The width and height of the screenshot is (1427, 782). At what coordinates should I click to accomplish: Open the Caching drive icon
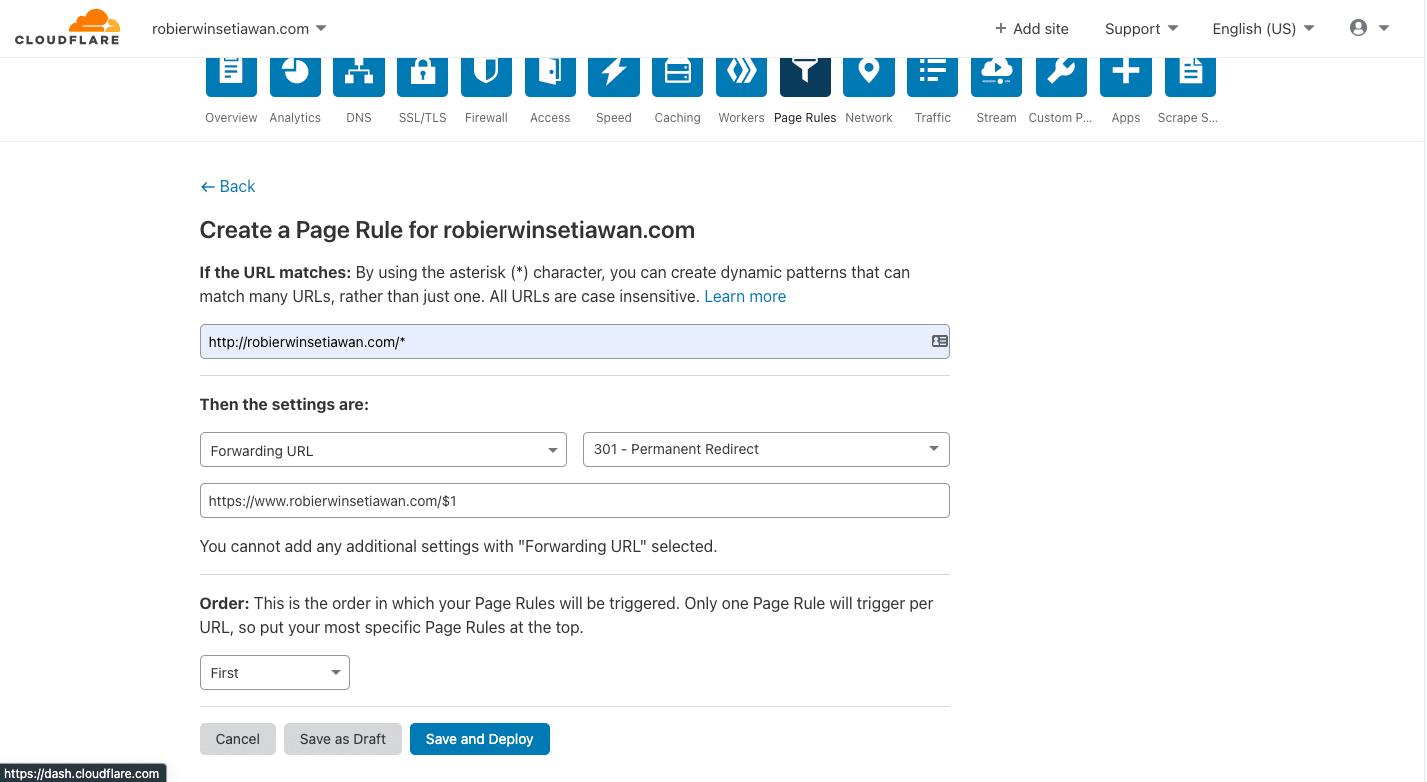pyautogui.click(x=678, y=77)
